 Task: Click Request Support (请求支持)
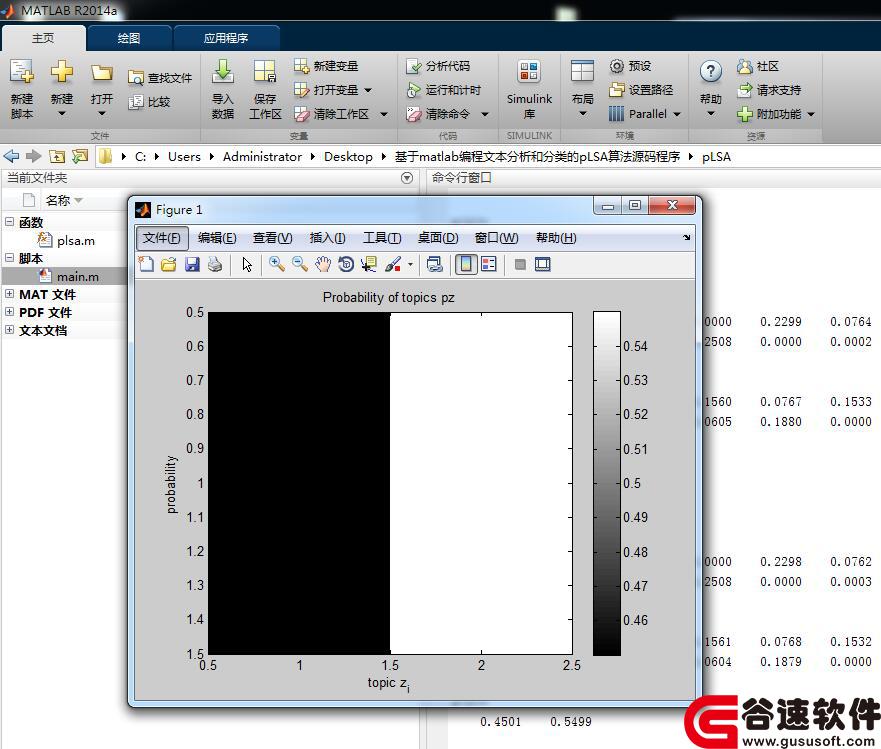tap(769, 90)
